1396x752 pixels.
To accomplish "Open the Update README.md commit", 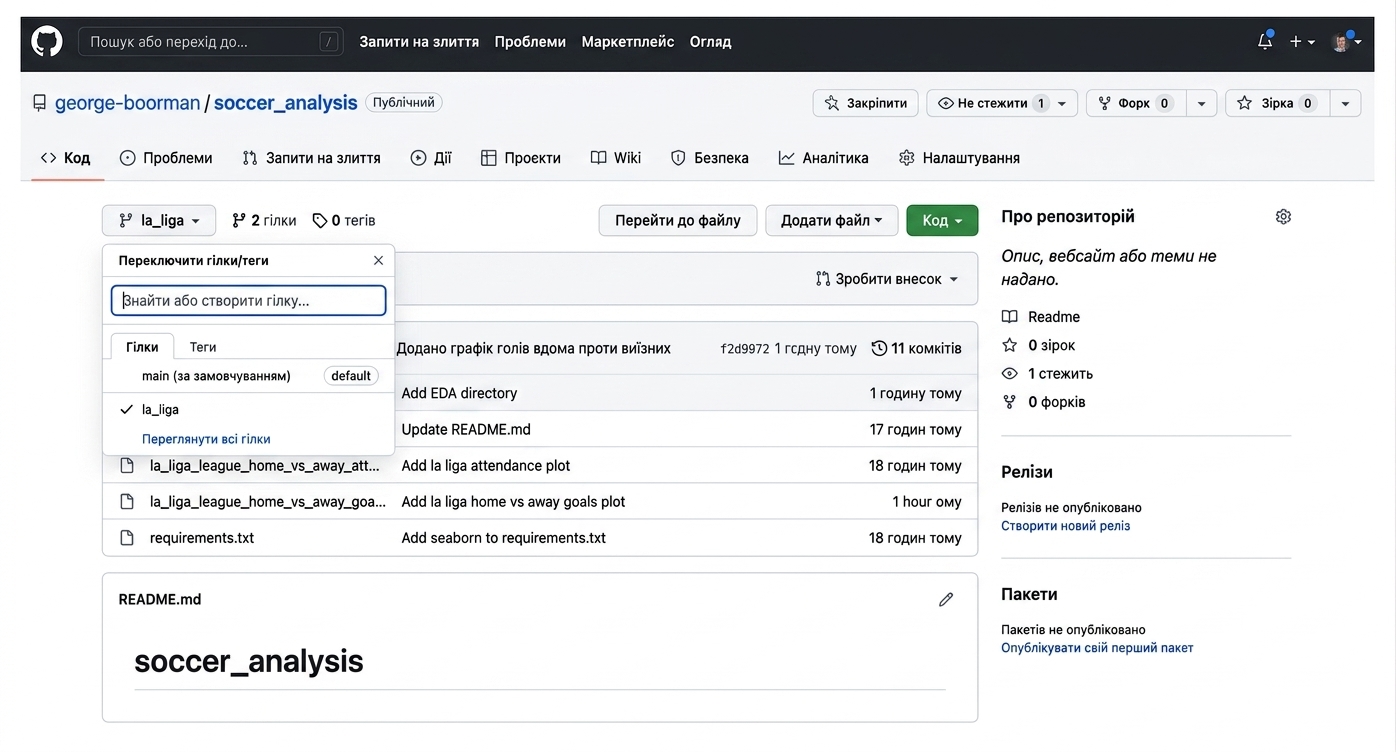I will pyautogui.click(x=466, y=429).
